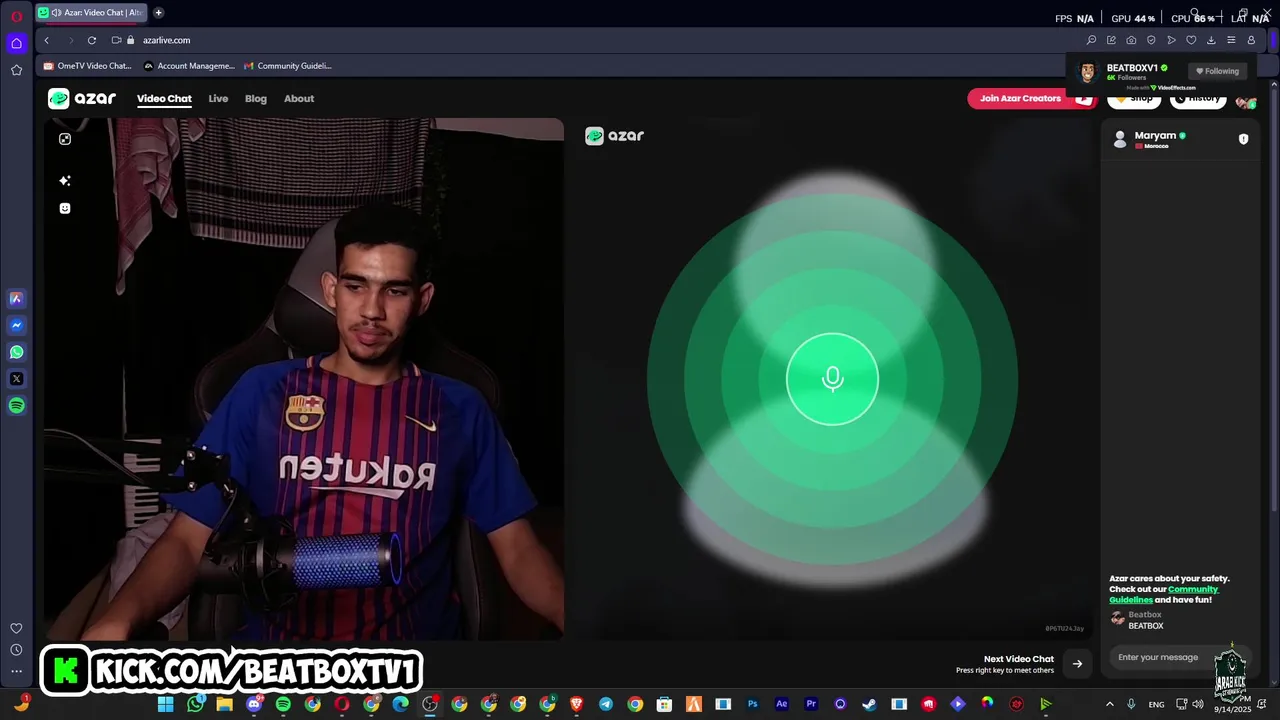The height and width of the screenshot is (720, 1280).
Task: Open After Effects from the taskbar
Action: pyautogui.click(x=782, y=704)
